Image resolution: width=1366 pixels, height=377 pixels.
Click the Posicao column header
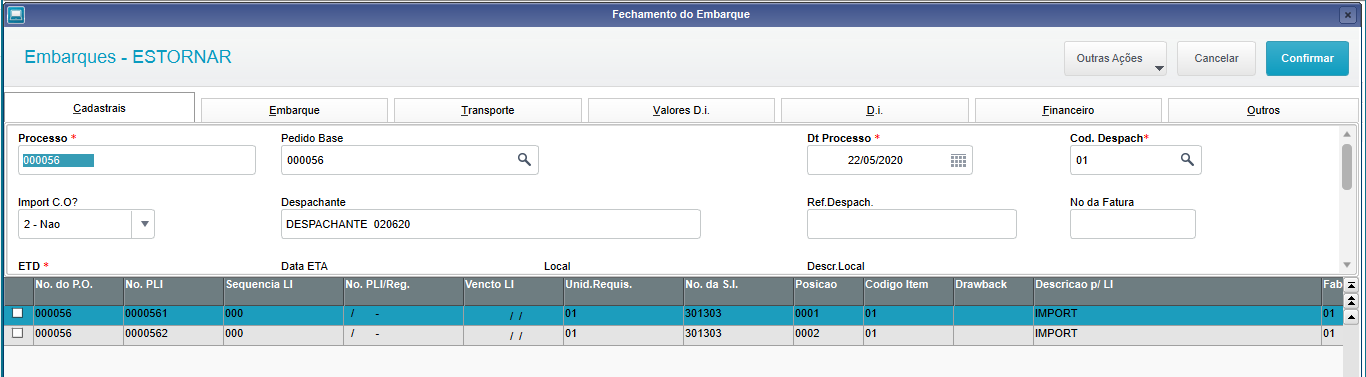(x=828, y=291)
